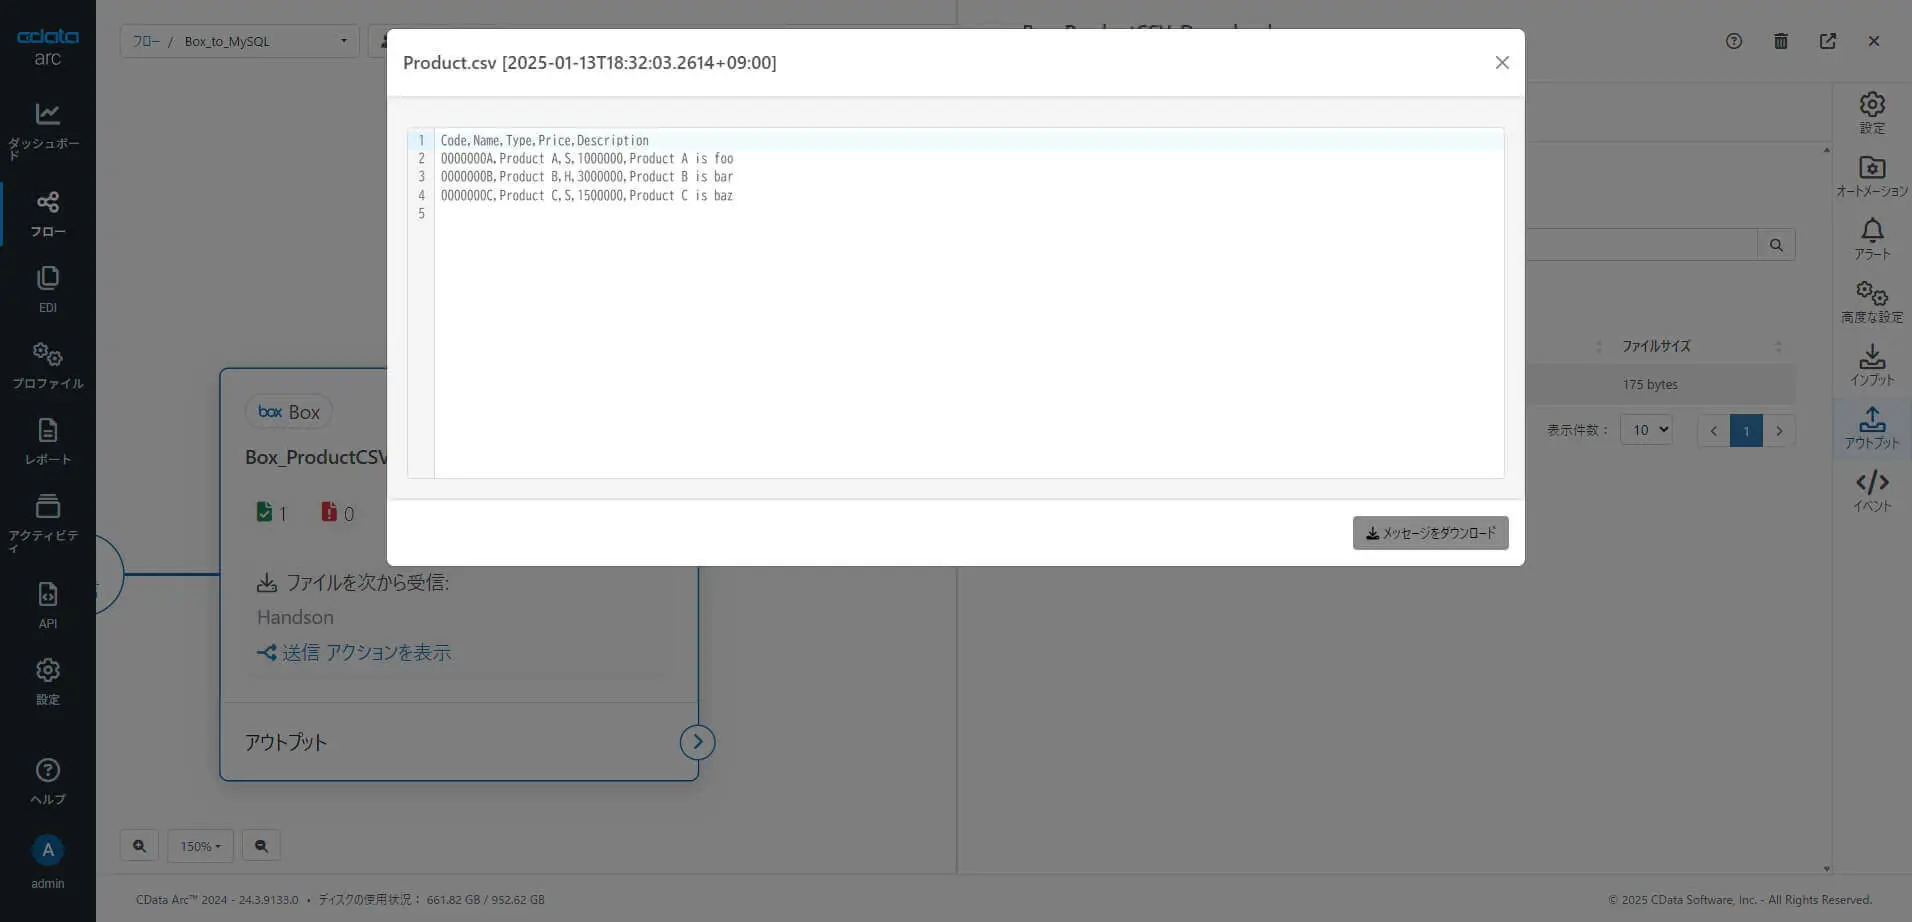1912x922 pixels.
Task: Close the connector side panel
Action: 1874,41
